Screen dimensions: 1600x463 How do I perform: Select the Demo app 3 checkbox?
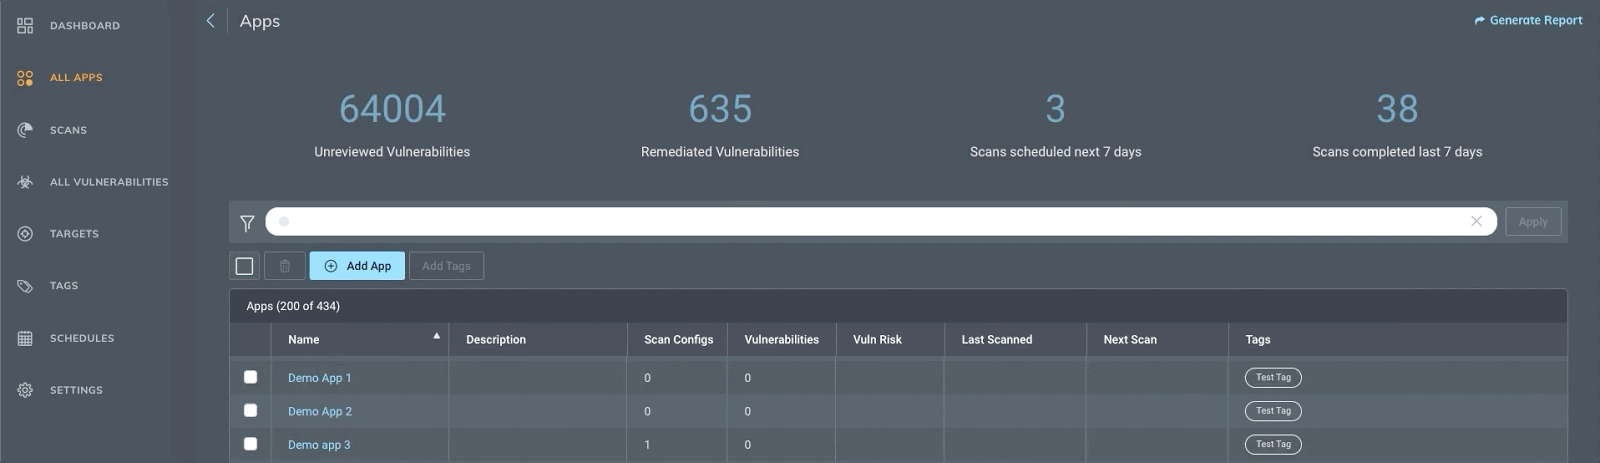click(x=250, y=444)
